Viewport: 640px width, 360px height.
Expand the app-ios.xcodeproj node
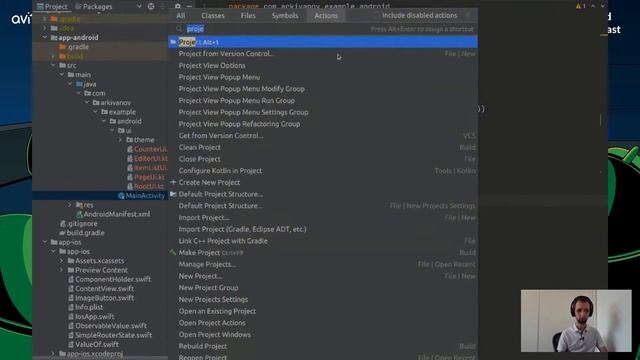53,353
